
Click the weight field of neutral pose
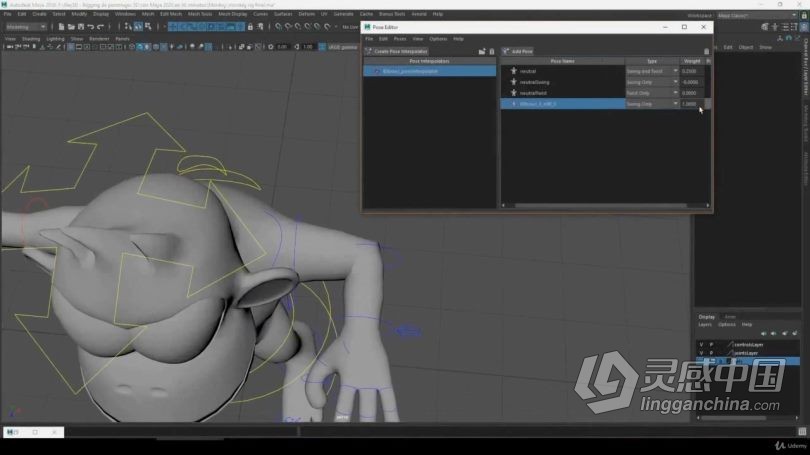click(691, 71)
